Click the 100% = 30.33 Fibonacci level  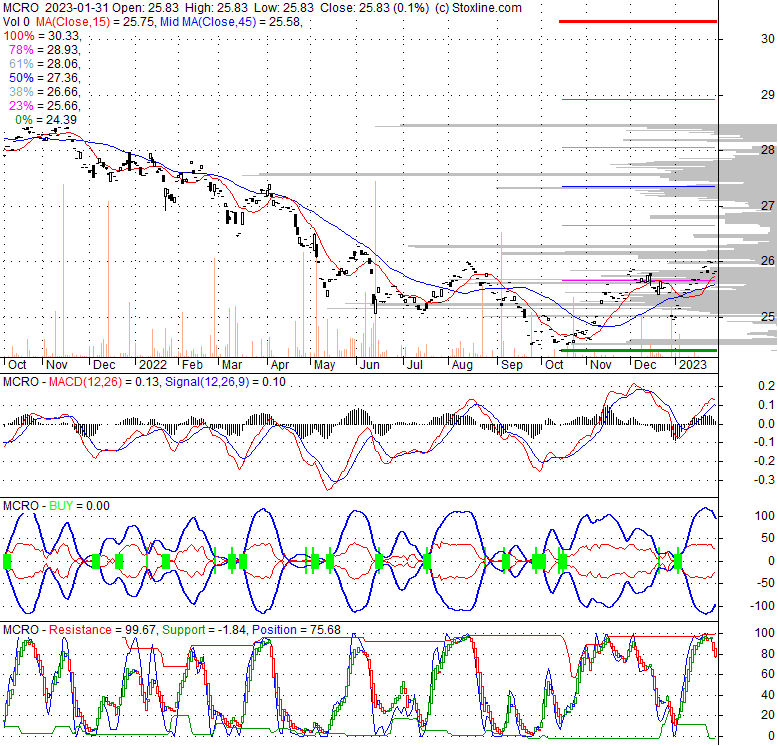[x=42, y=36]
